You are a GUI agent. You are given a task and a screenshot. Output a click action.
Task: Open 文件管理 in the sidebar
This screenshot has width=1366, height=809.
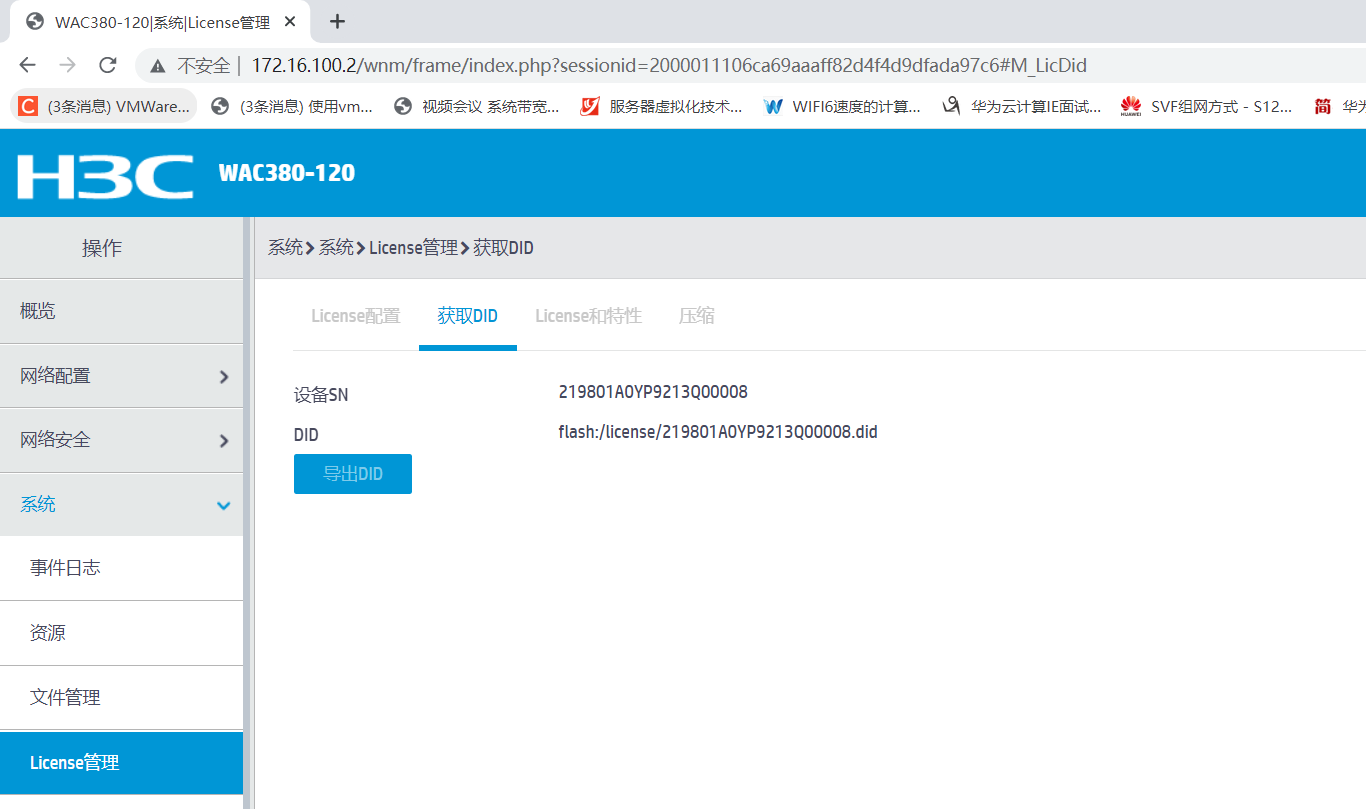[x=121, y=697]
